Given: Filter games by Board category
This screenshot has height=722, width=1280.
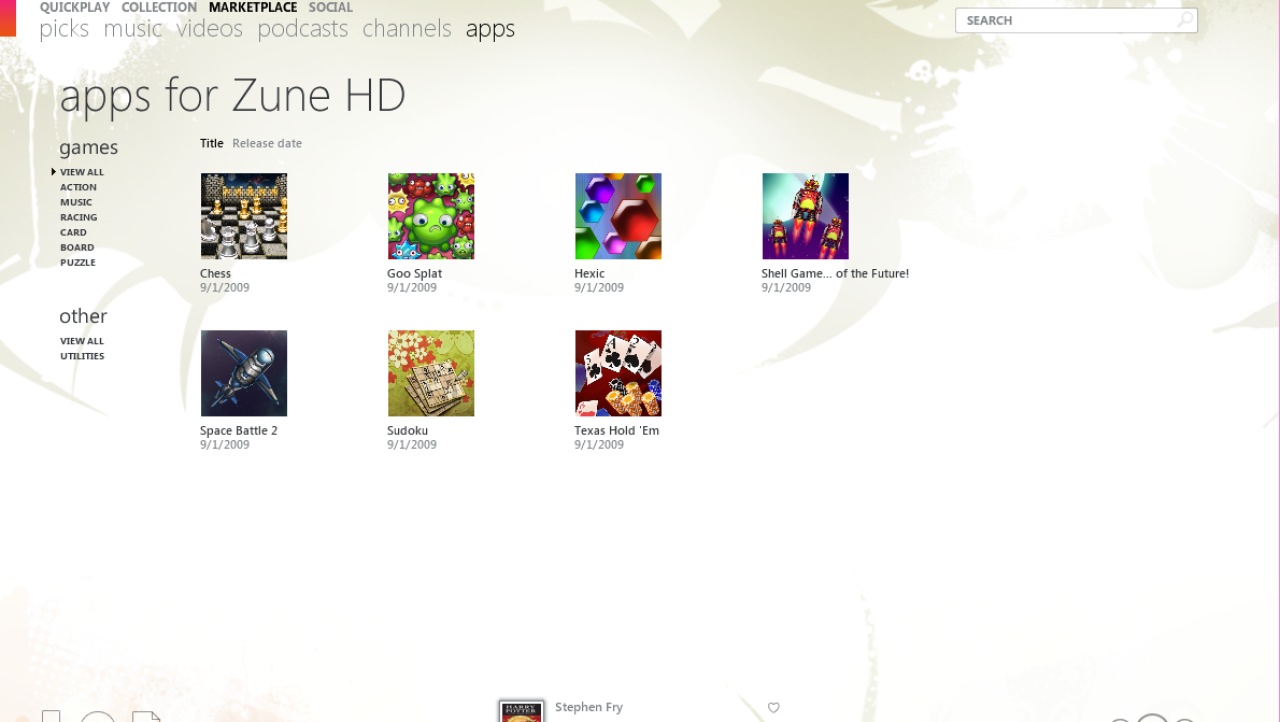Looking at the screenshot, I should click(x=77, y=247).
